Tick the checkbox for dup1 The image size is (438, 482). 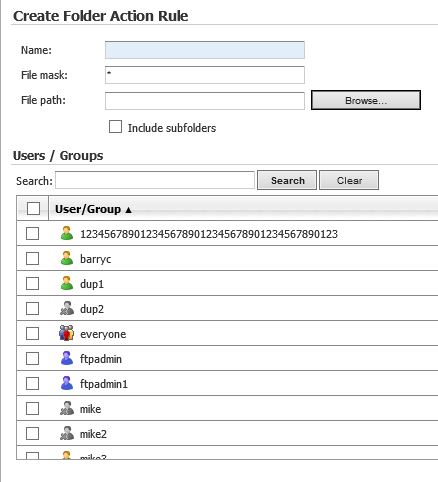(x=32, y=283)
